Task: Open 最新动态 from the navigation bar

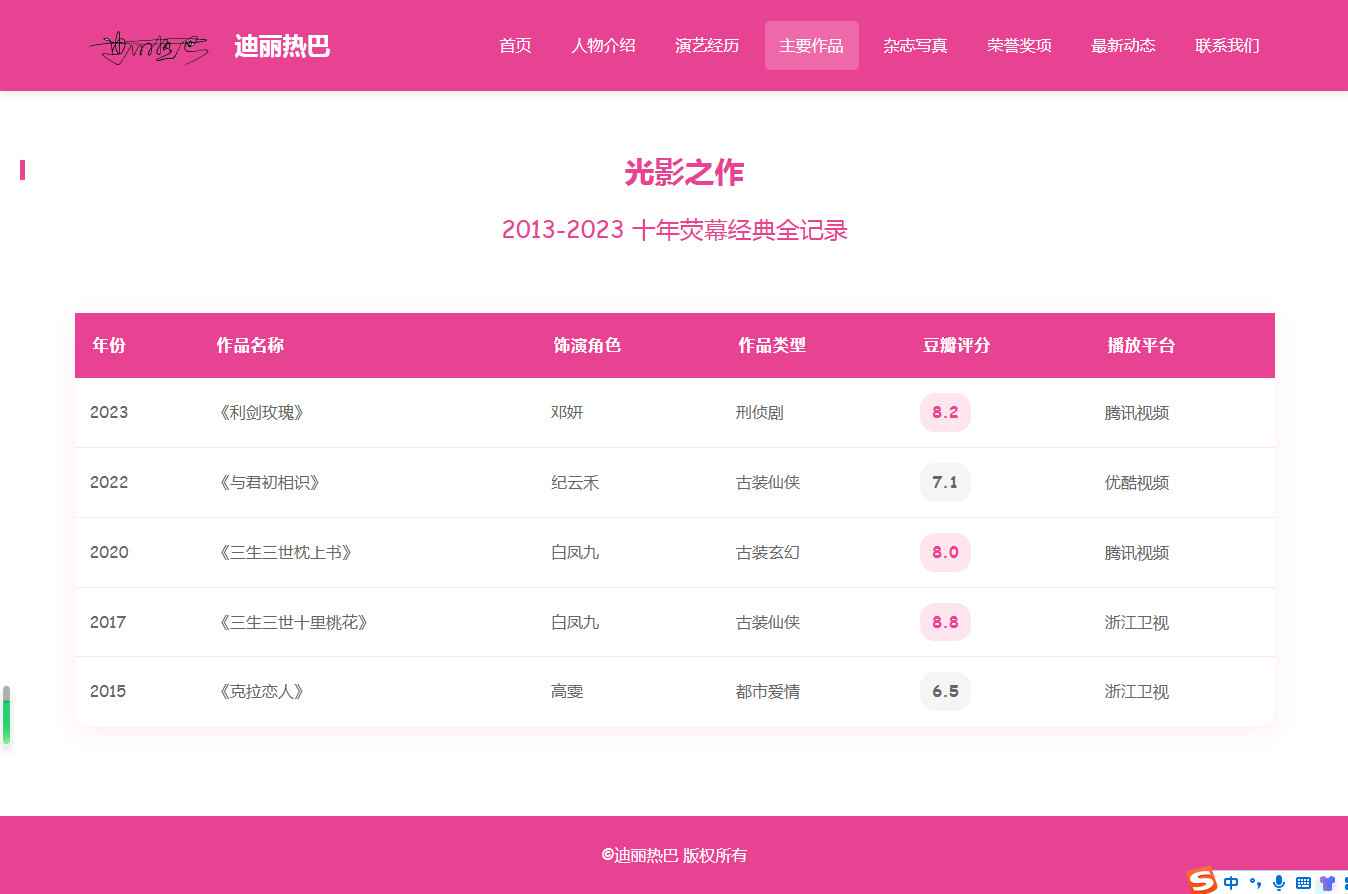Action: [x=1123, y=46]
